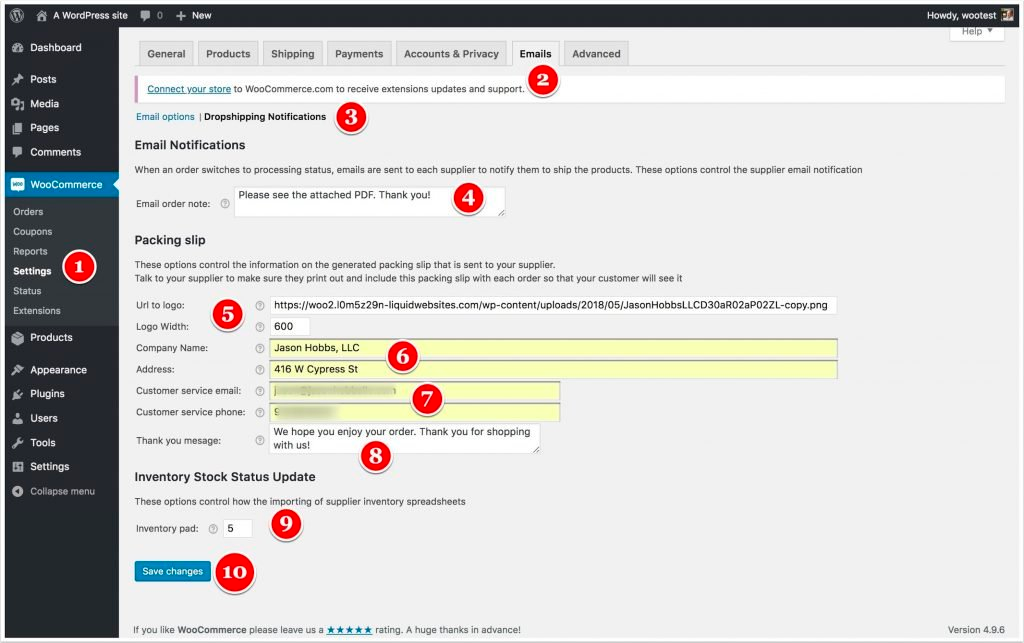The height and width of the screenshot is (643, 1024).
Task: Click help tooltip icon for Thank you mesage
Action: 260,441
